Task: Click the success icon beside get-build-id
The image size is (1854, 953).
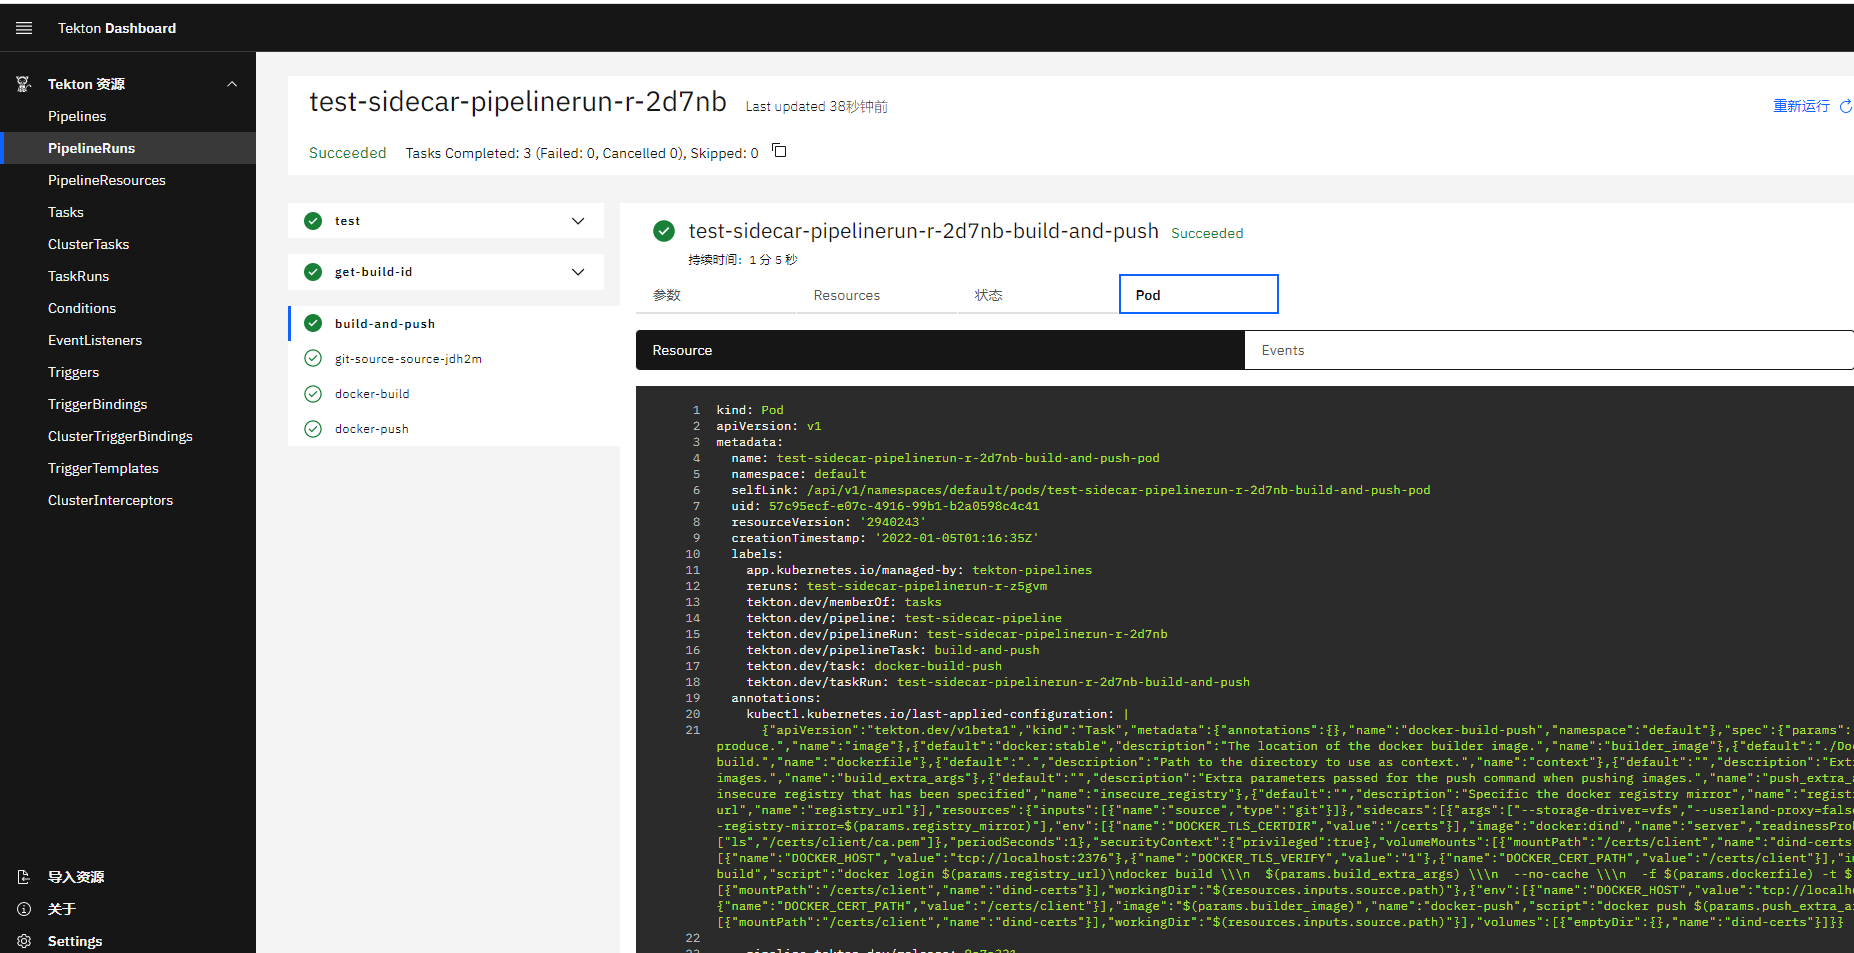Action: click(313, 272)
